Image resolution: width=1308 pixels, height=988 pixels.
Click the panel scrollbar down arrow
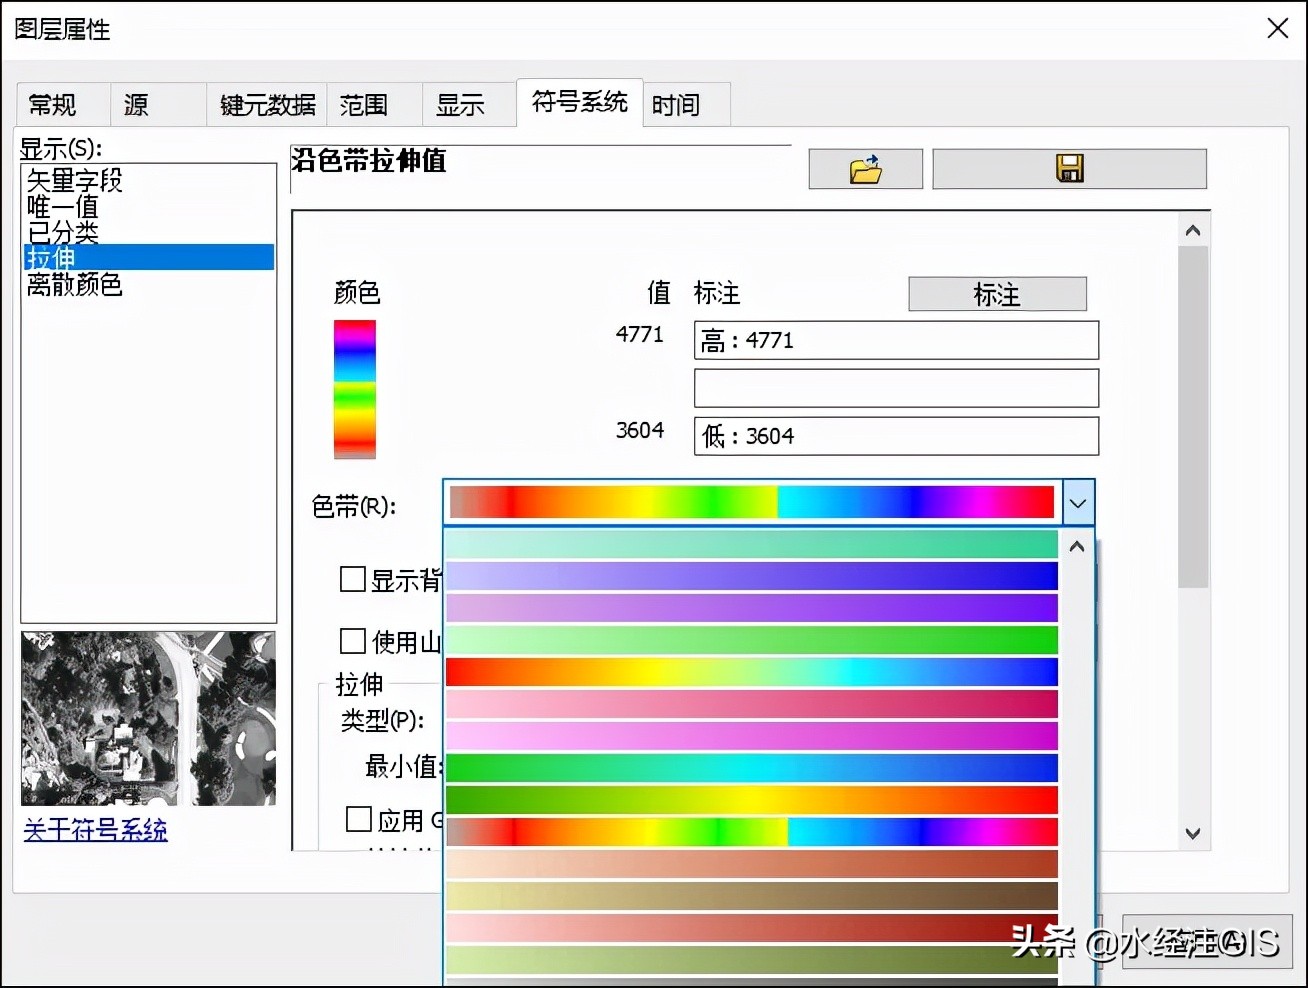[1192, 833]
